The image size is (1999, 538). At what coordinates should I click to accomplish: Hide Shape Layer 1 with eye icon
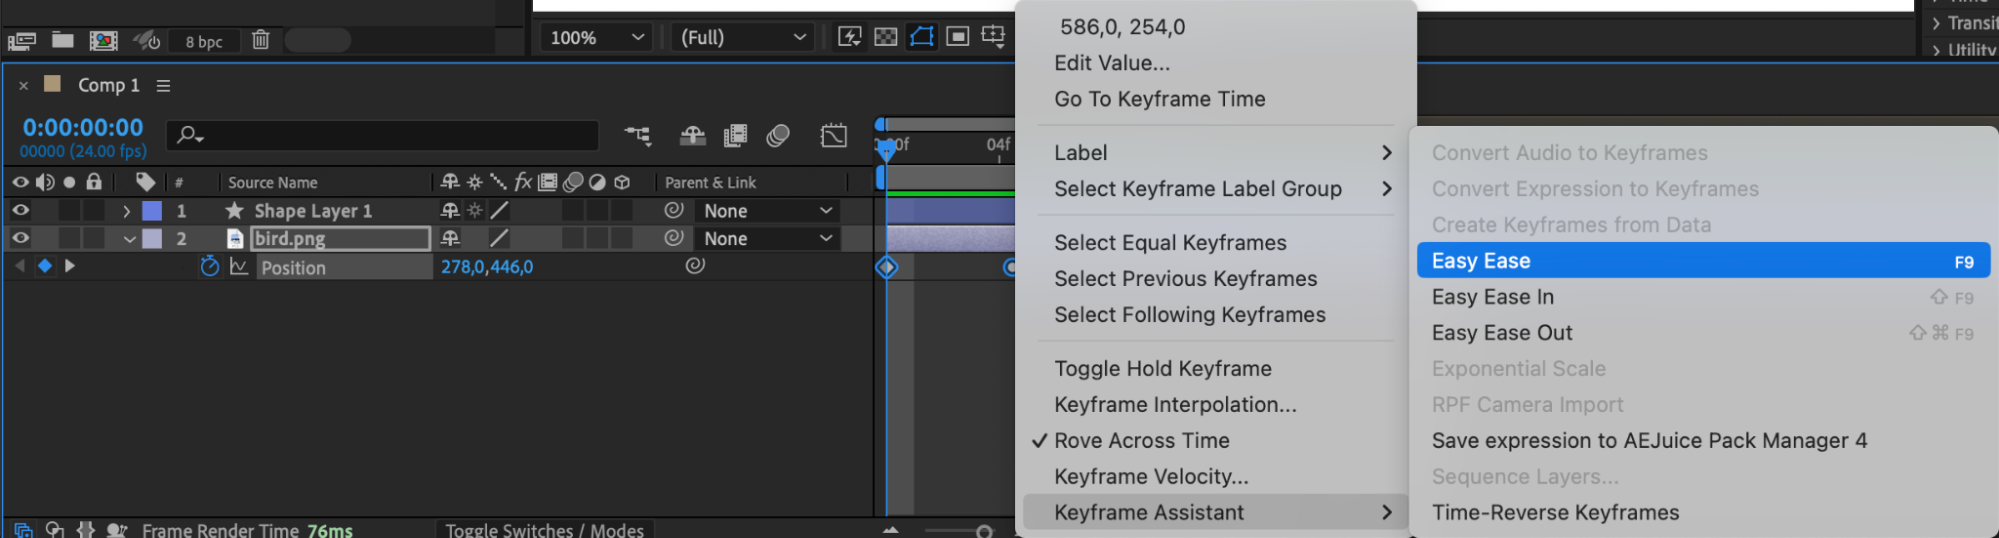[20, 211]
